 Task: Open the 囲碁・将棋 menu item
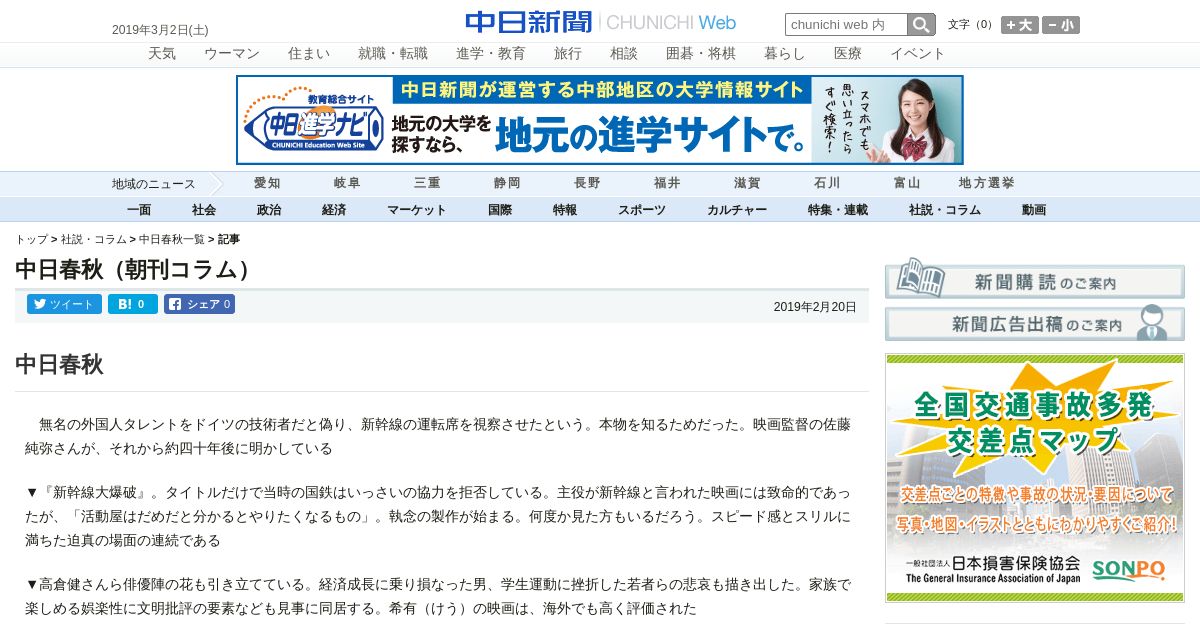701,54
